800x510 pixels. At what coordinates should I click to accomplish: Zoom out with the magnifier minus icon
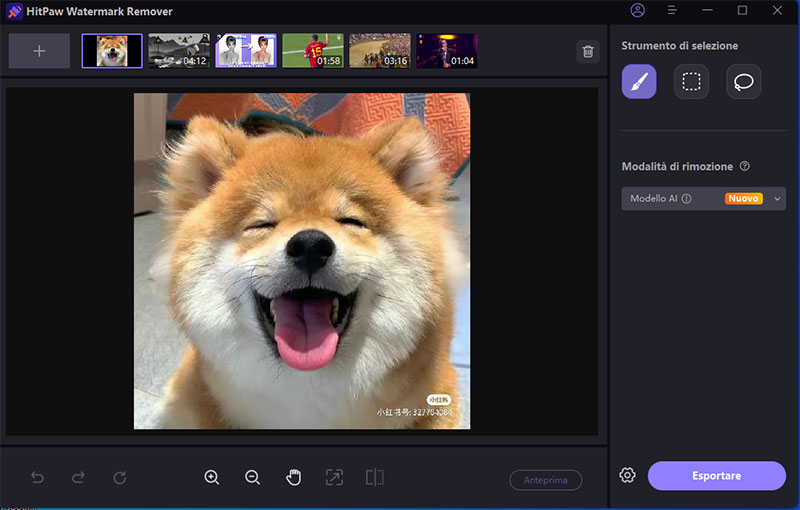[x=253, y=478]
